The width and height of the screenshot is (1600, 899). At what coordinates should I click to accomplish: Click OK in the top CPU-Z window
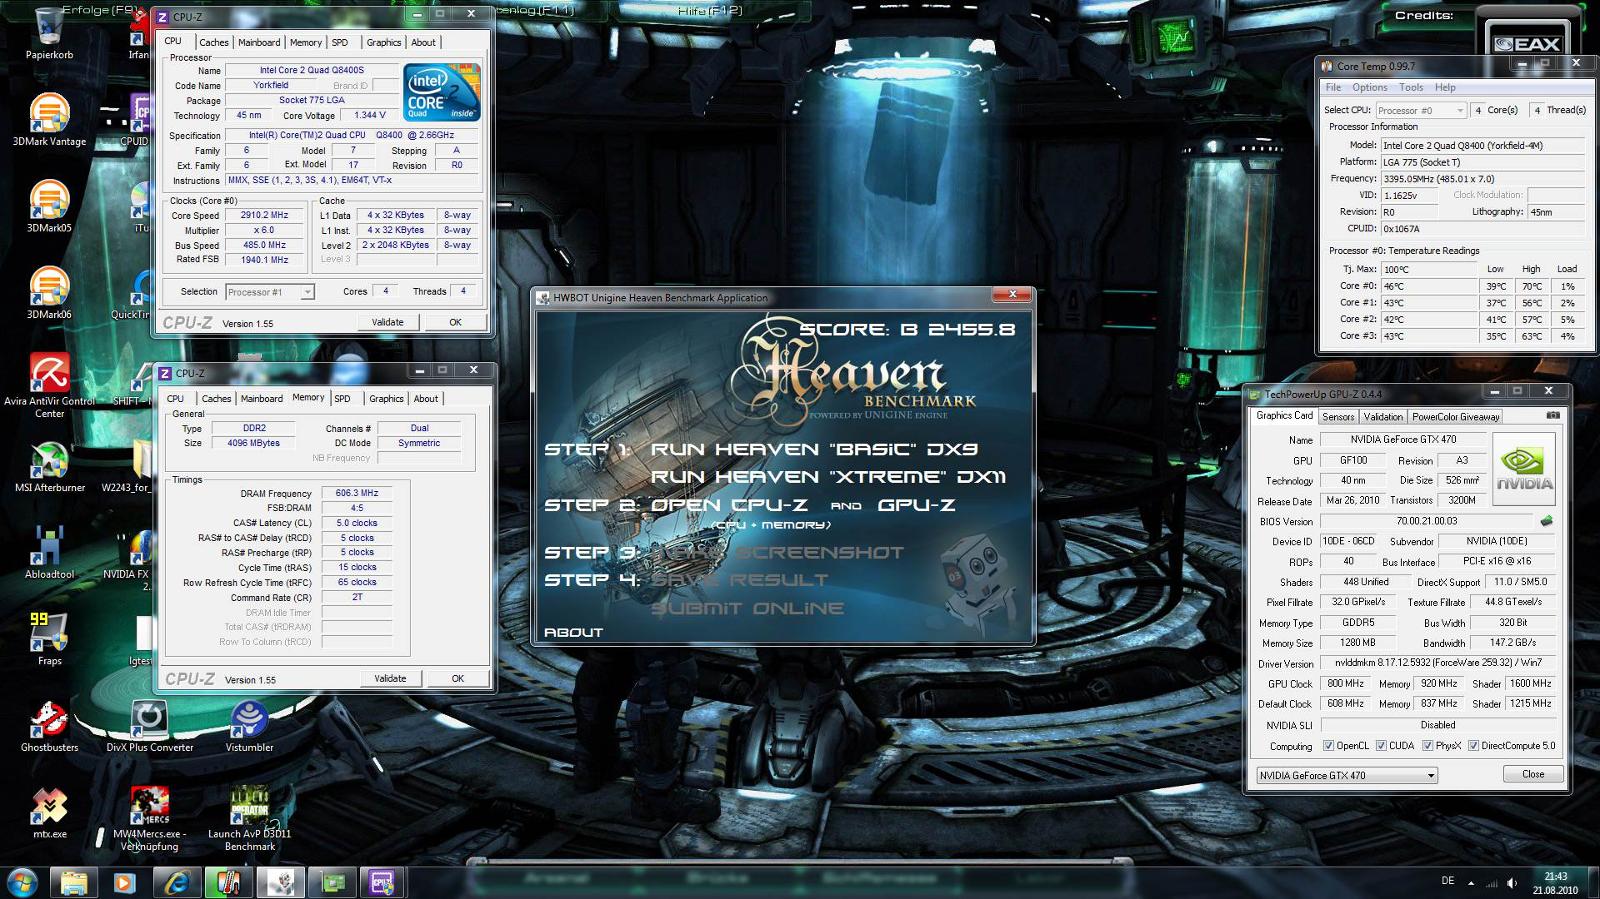click(x=455, y=322)
